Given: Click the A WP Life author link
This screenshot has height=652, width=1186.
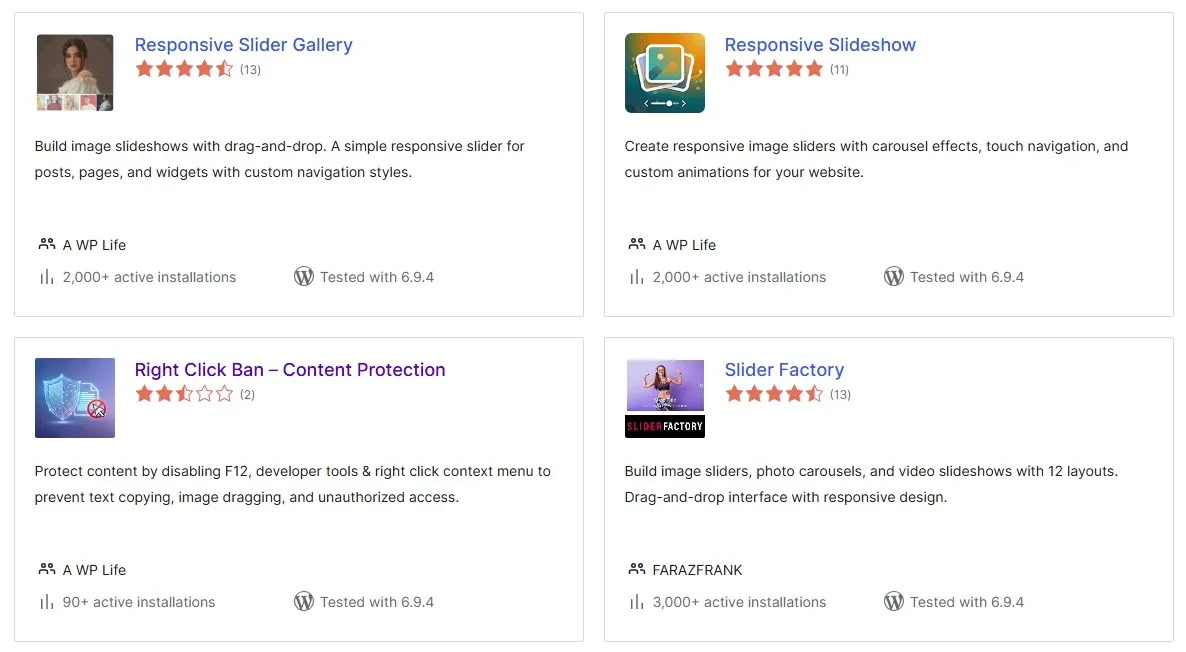Looking at the screenshot, I should (x=94, y=244).
